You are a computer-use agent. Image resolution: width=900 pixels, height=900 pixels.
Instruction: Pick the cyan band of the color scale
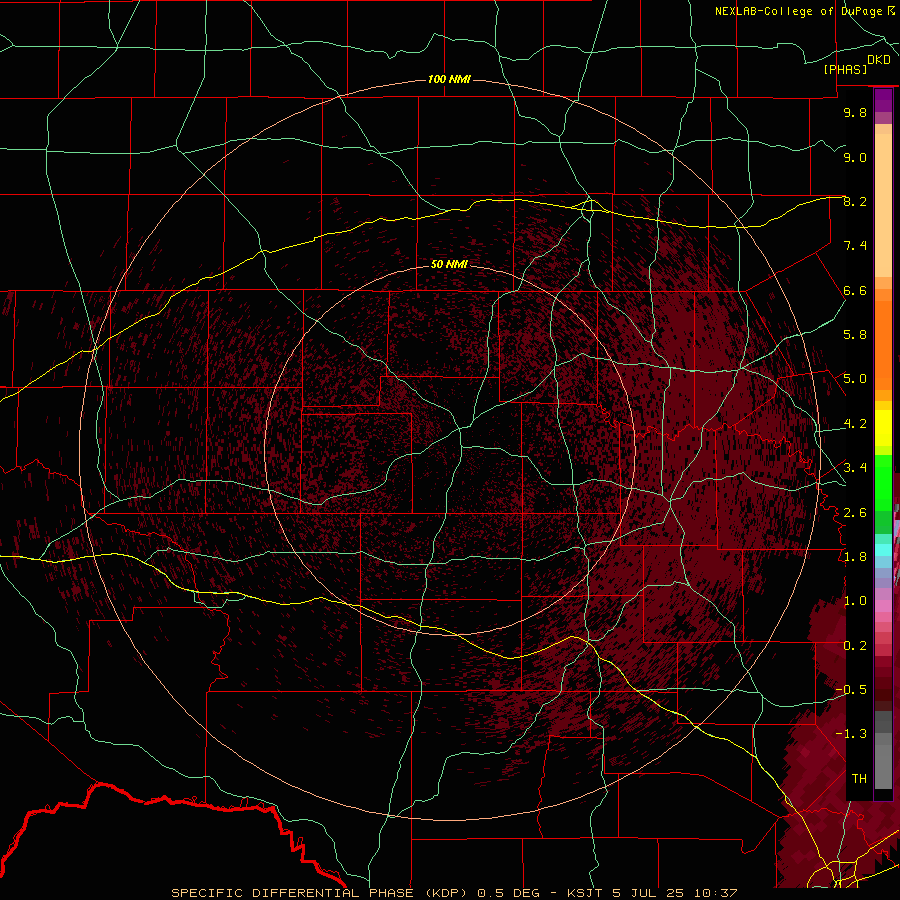(x=883, y=550)
